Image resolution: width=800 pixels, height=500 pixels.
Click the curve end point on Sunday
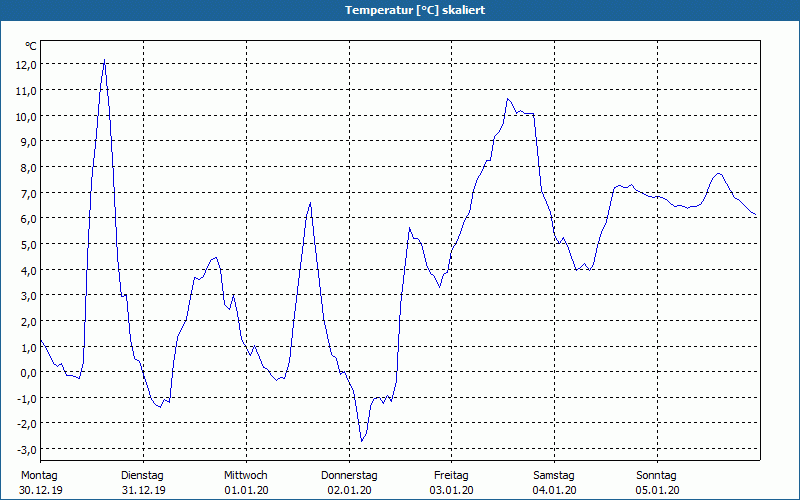pyautogui.click(x=755, y=215)
